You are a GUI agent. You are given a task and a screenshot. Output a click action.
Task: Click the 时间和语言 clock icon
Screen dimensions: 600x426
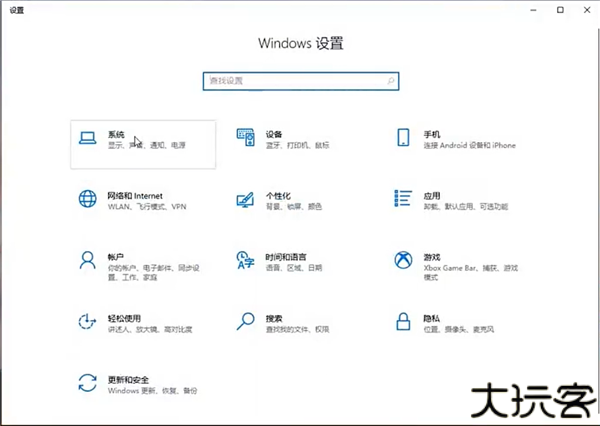(246, 260)
